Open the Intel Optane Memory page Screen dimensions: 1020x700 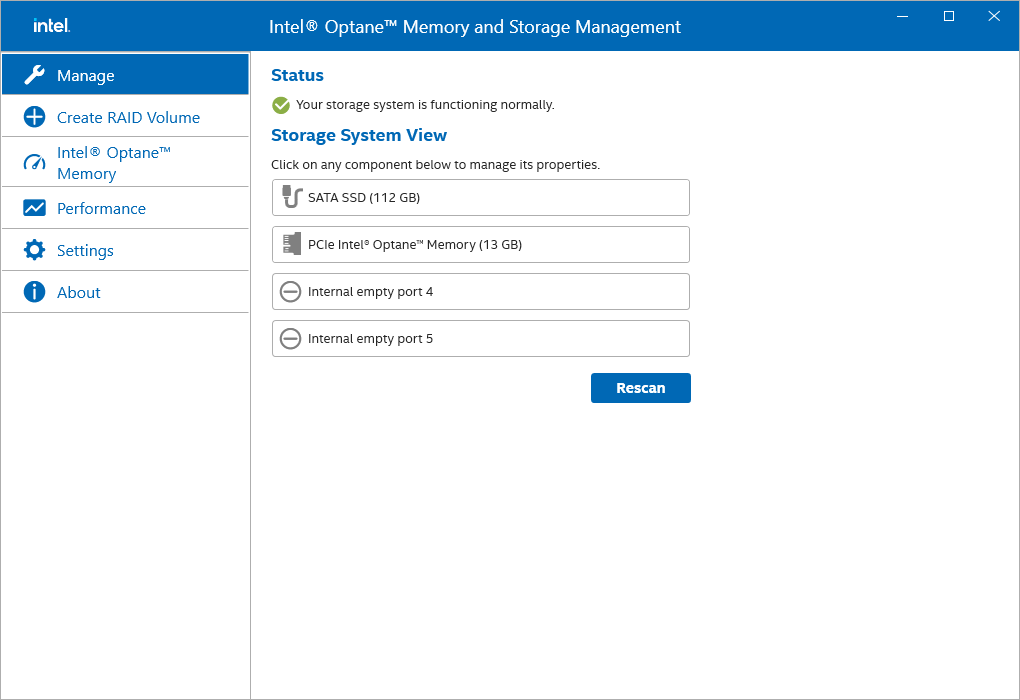(x=126, y=163)
